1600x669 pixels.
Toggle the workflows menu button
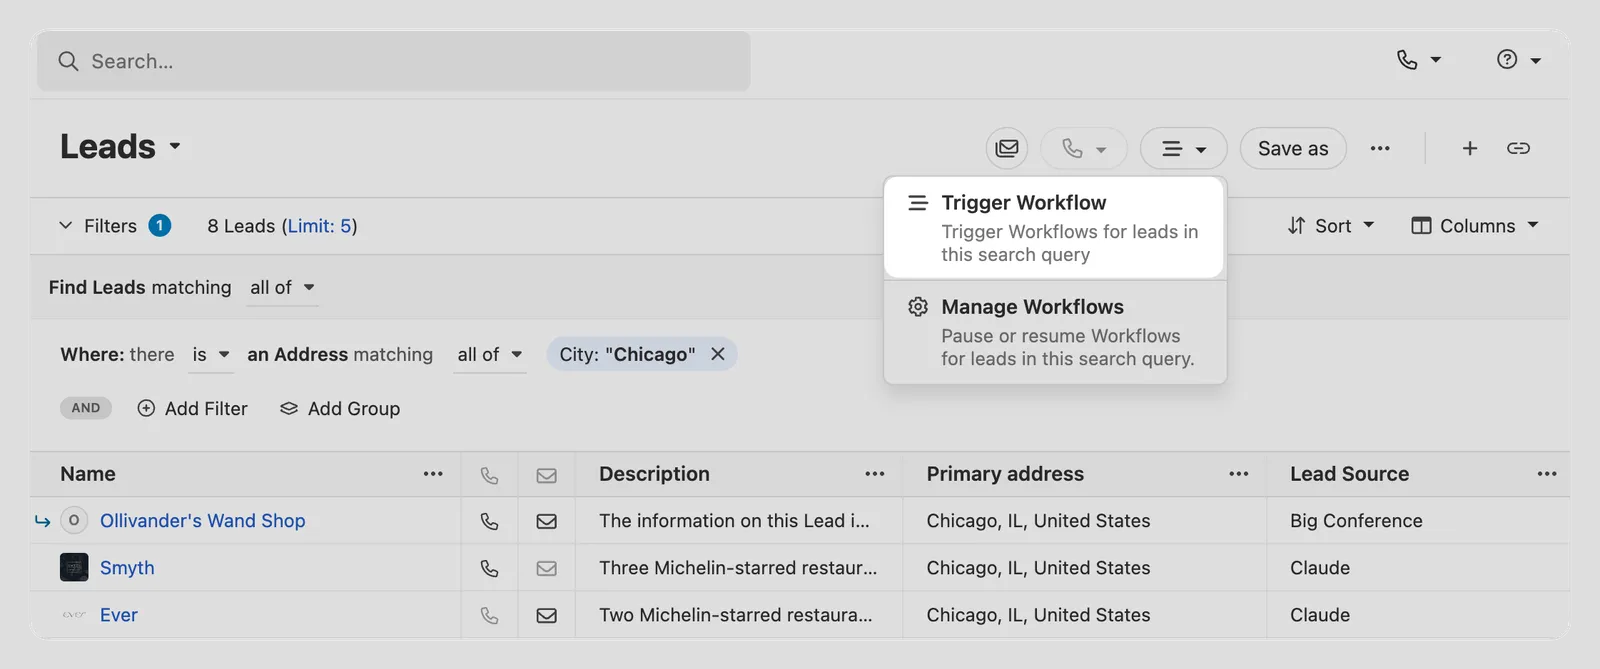[x=1184, y=148]
